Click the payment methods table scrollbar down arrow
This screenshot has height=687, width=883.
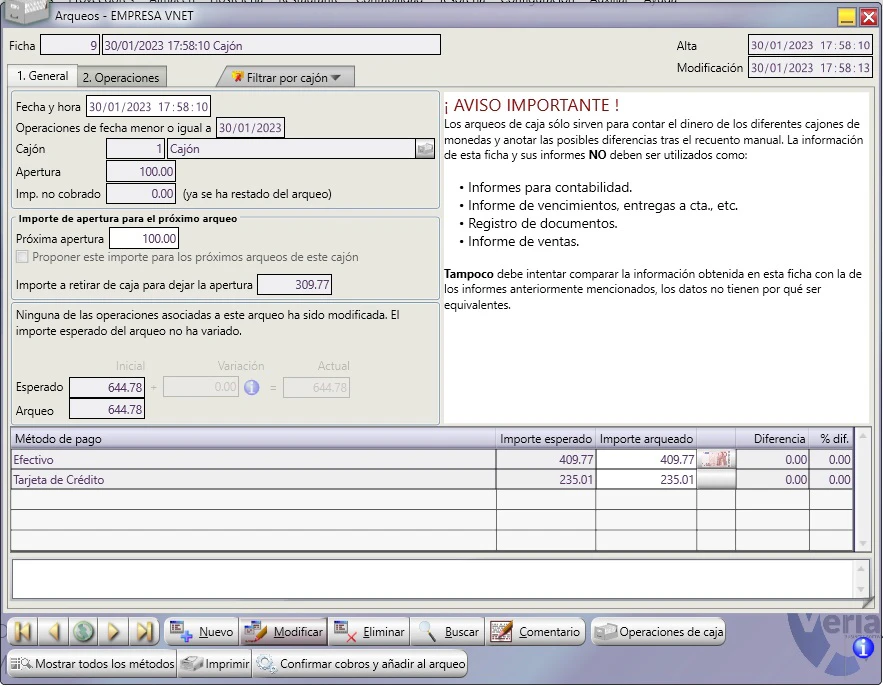(862, 543)
